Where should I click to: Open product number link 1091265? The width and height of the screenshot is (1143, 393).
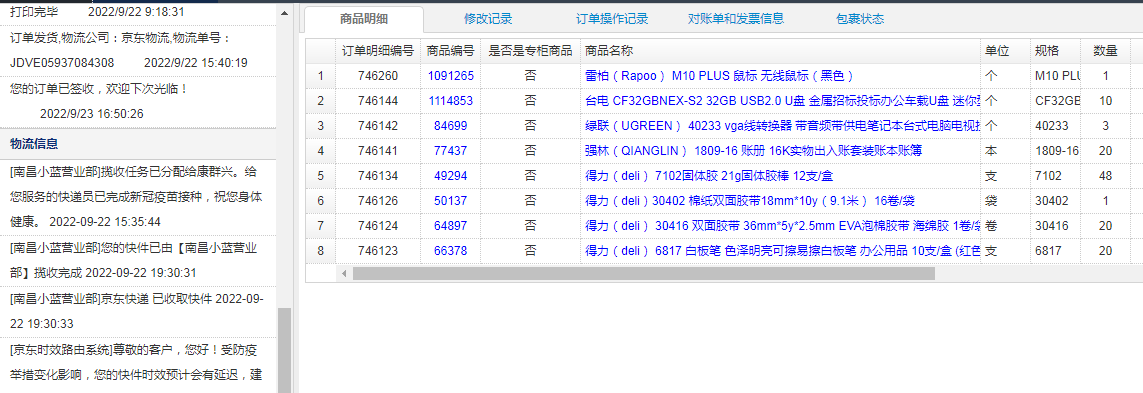point(450,76)
